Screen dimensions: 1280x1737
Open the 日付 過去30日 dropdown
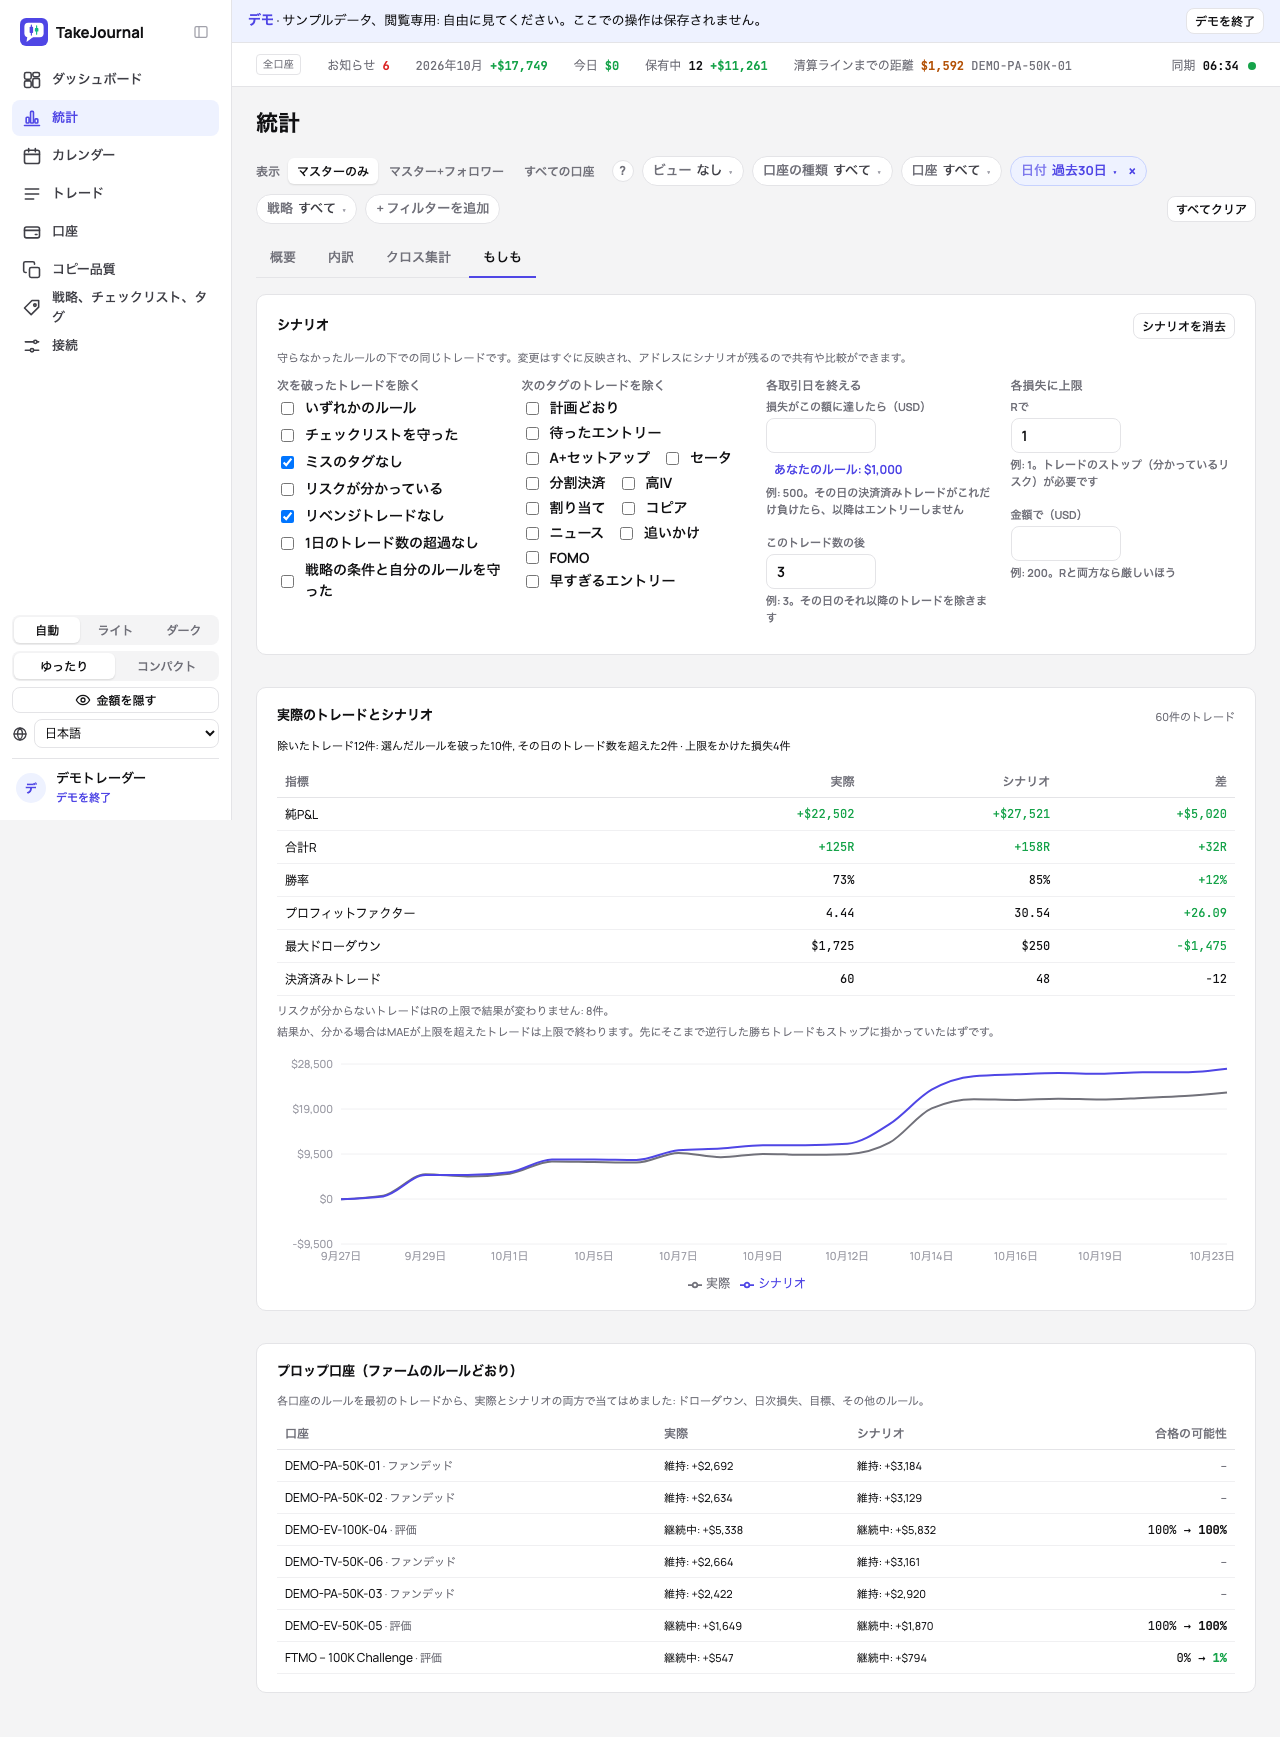click(1068, 171)
